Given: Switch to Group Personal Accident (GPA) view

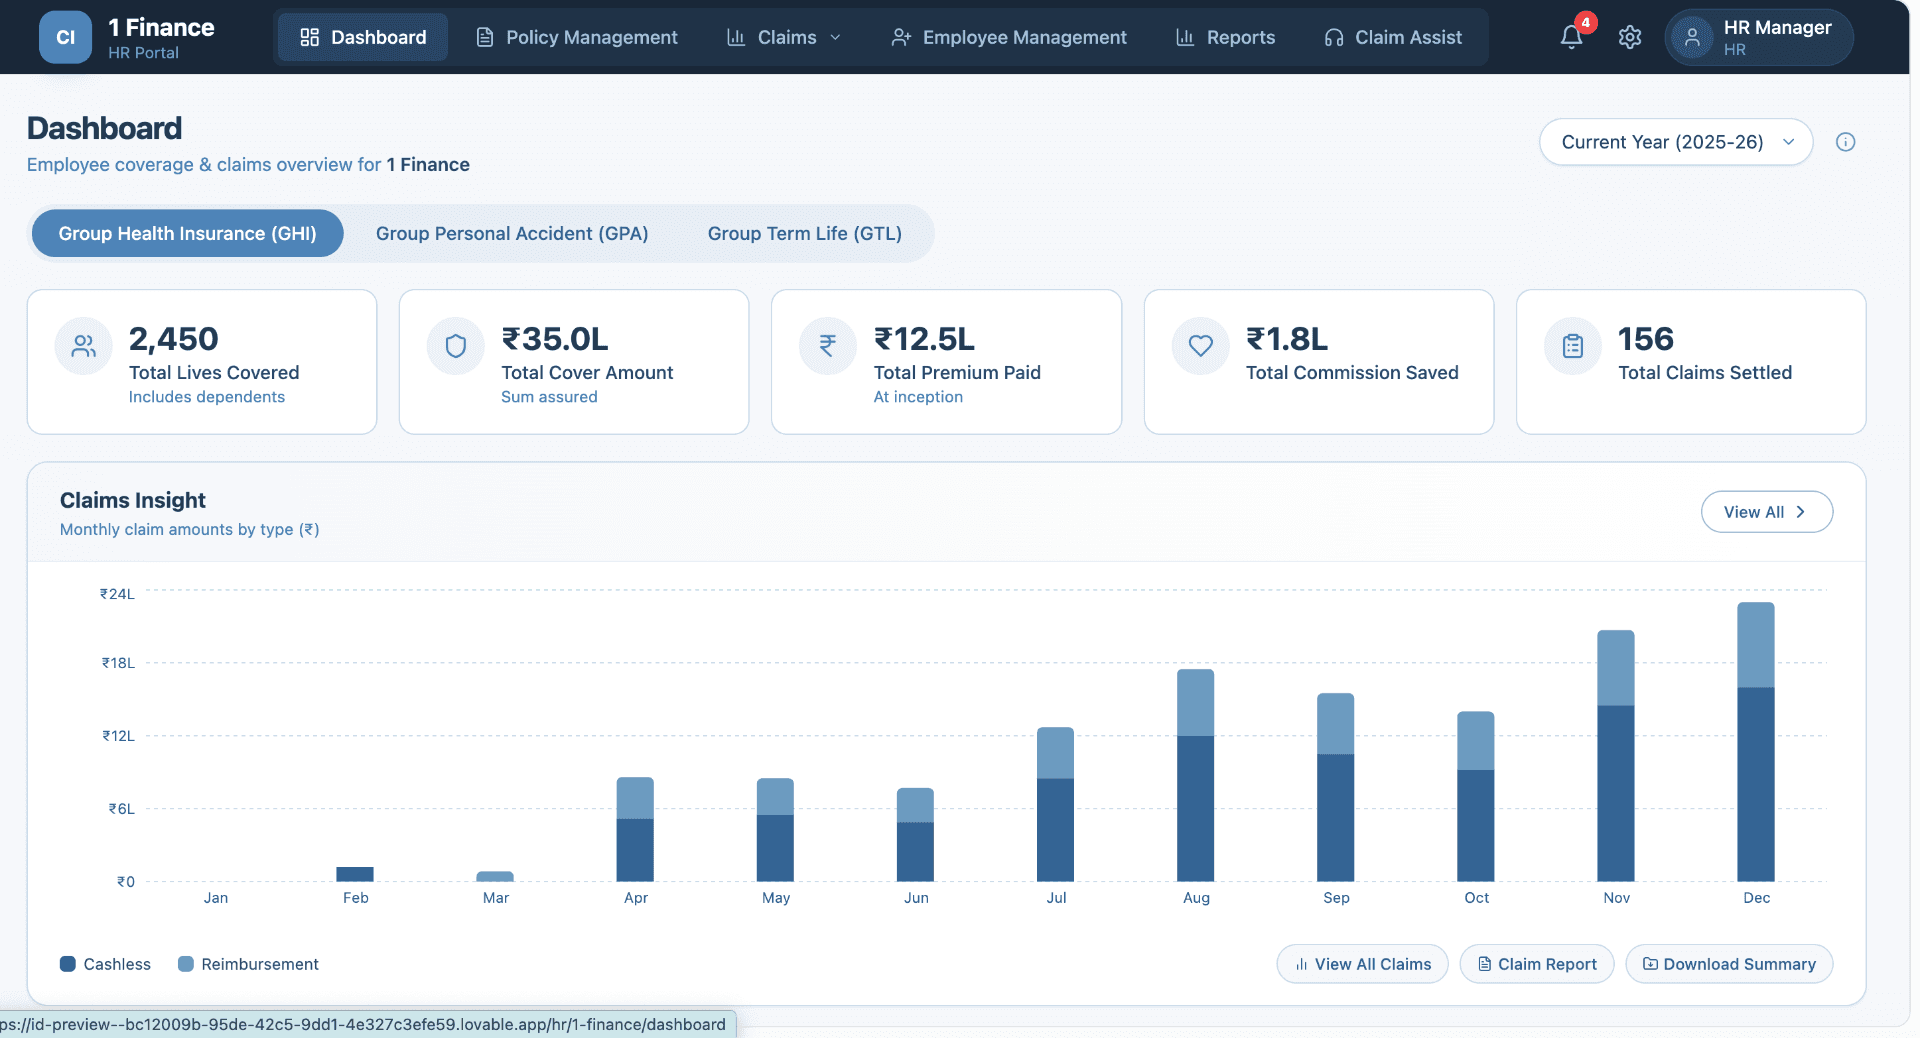Looking at the screenshot, I should 512,233.
